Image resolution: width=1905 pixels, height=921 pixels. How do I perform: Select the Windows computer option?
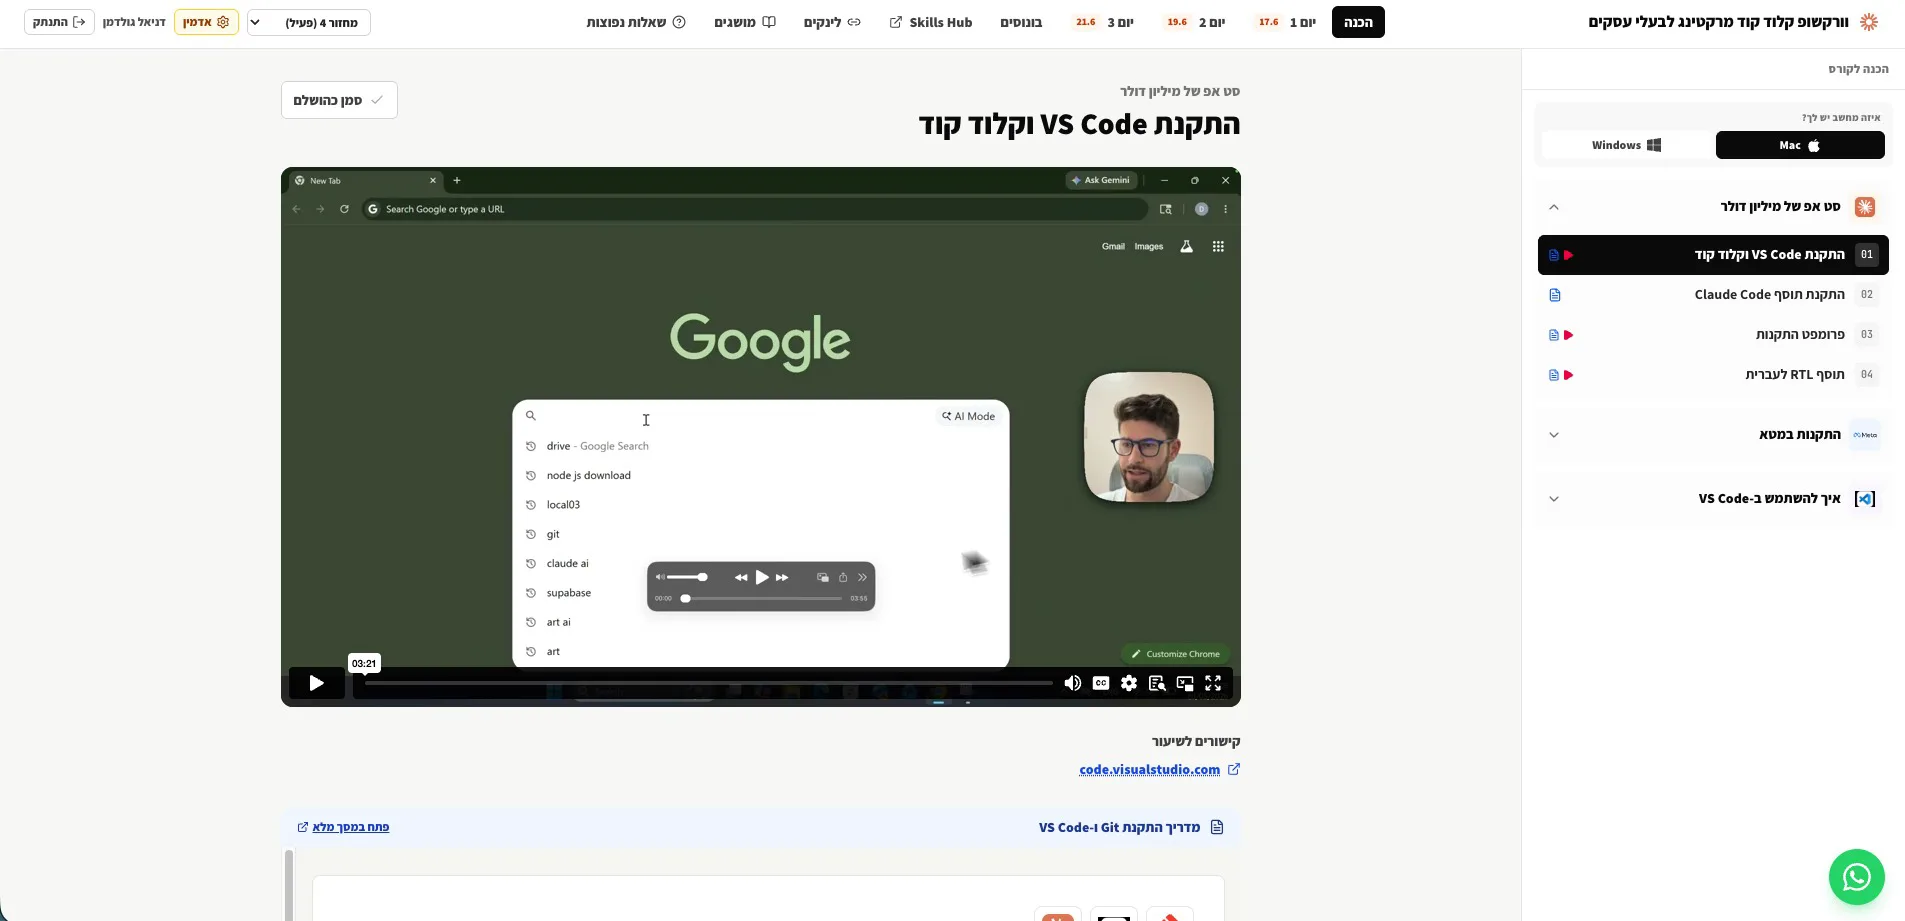(1626, 145)
